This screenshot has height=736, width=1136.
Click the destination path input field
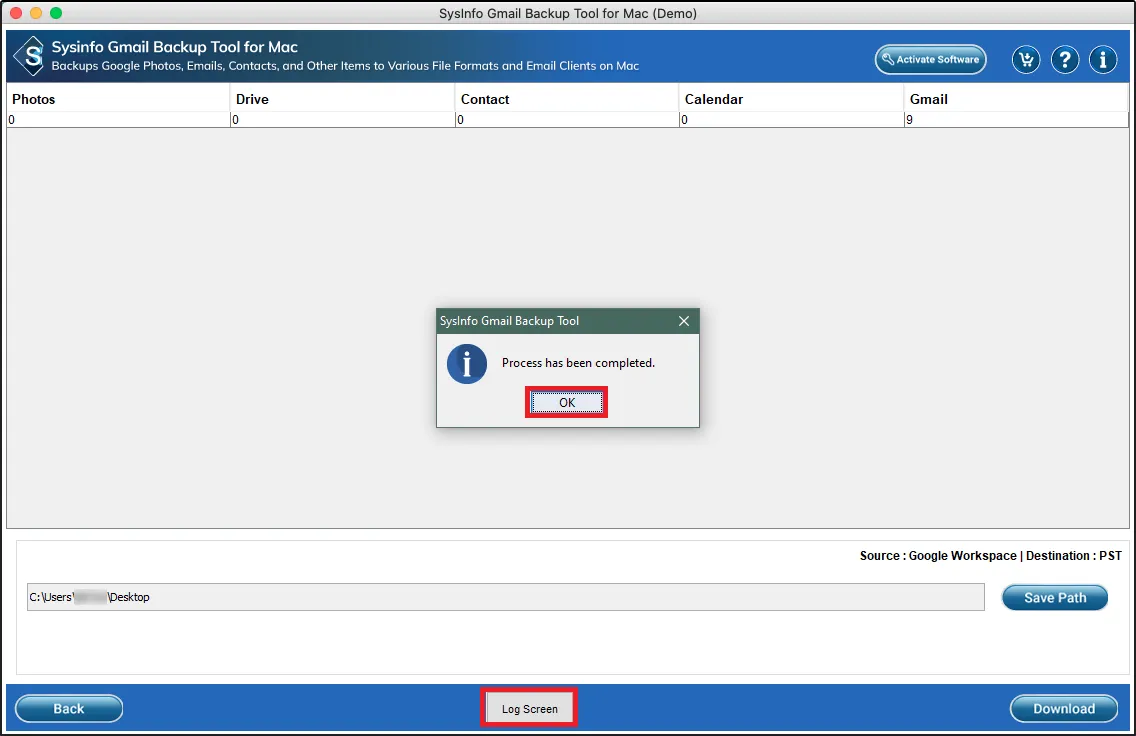pos(506,597)
